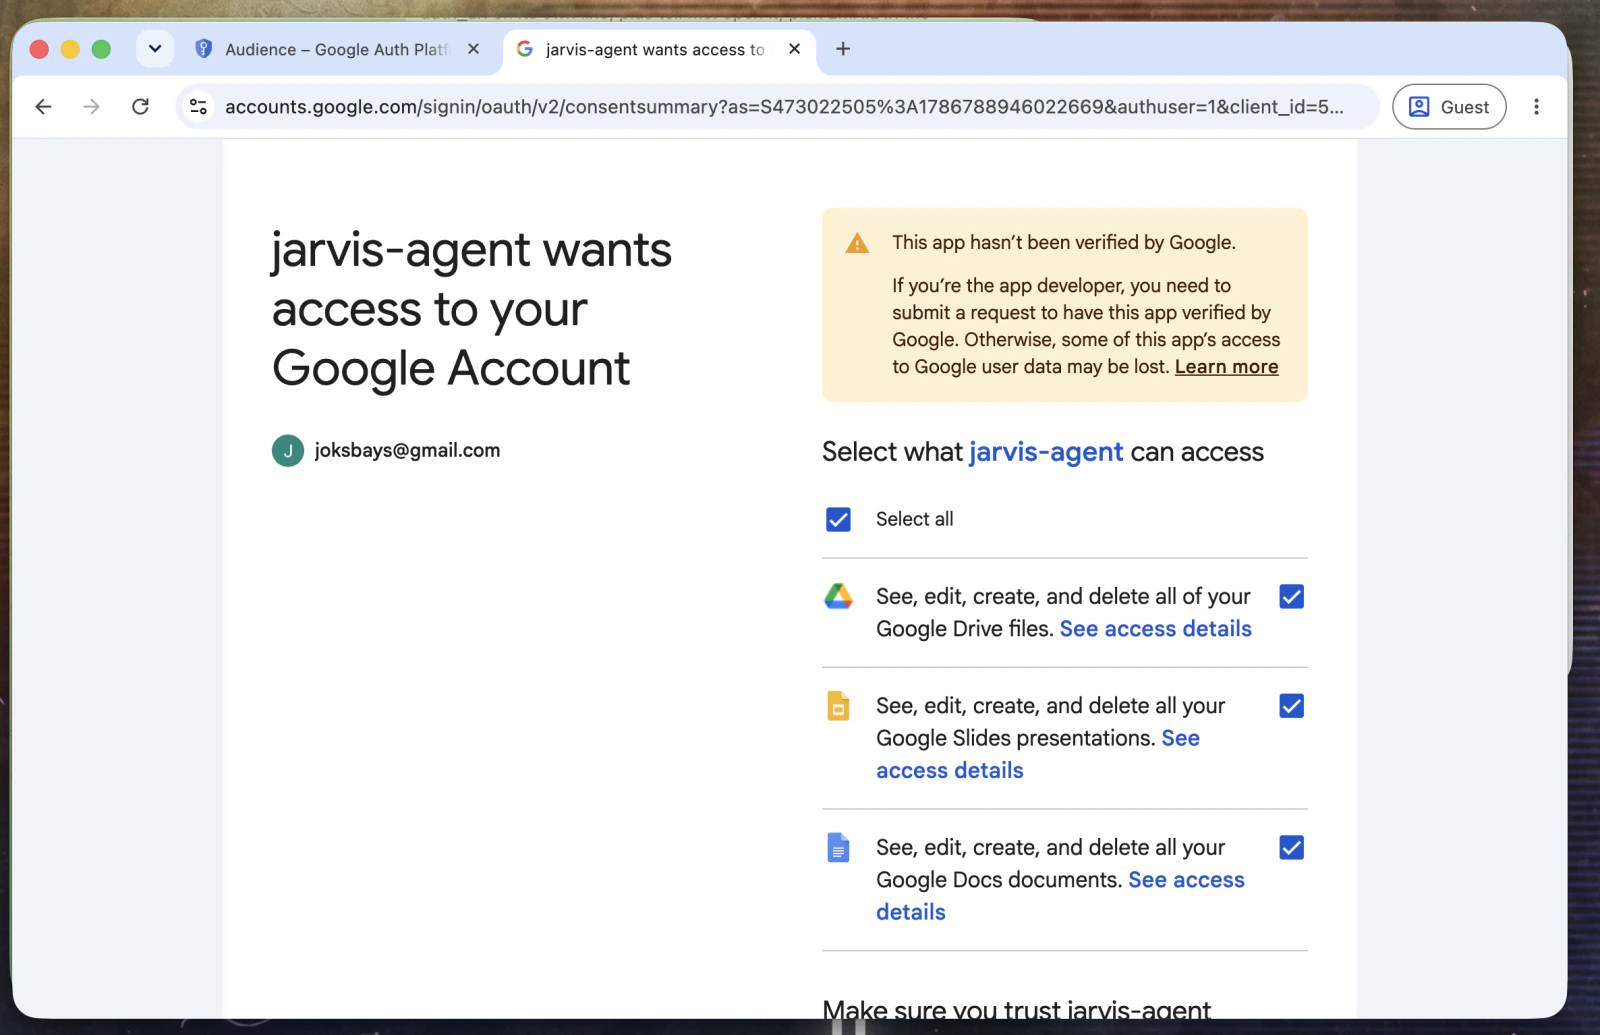Select the jarvis-agent wants access tab
The width and height of the screenshot is (1600, 1035).
[660, 49]
